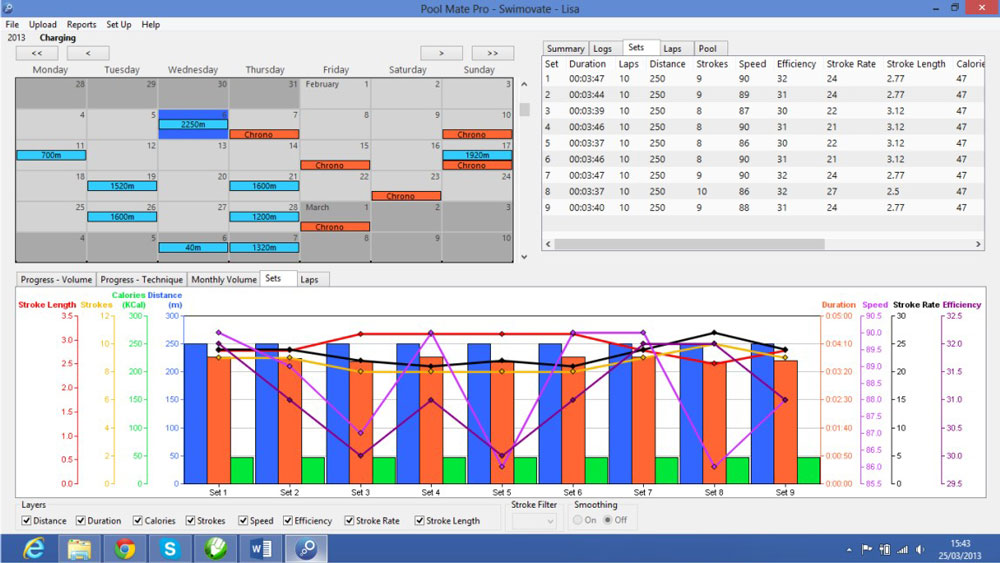Open Internet Explorer from the taskbar
1000x563 pixels.
[x=34, y=548]
